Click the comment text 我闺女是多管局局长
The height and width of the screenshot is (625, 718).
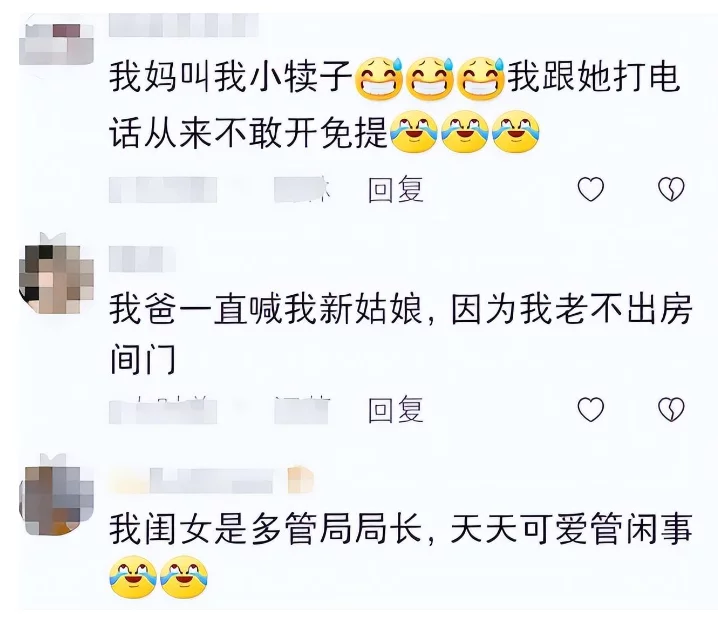point(266,530)
